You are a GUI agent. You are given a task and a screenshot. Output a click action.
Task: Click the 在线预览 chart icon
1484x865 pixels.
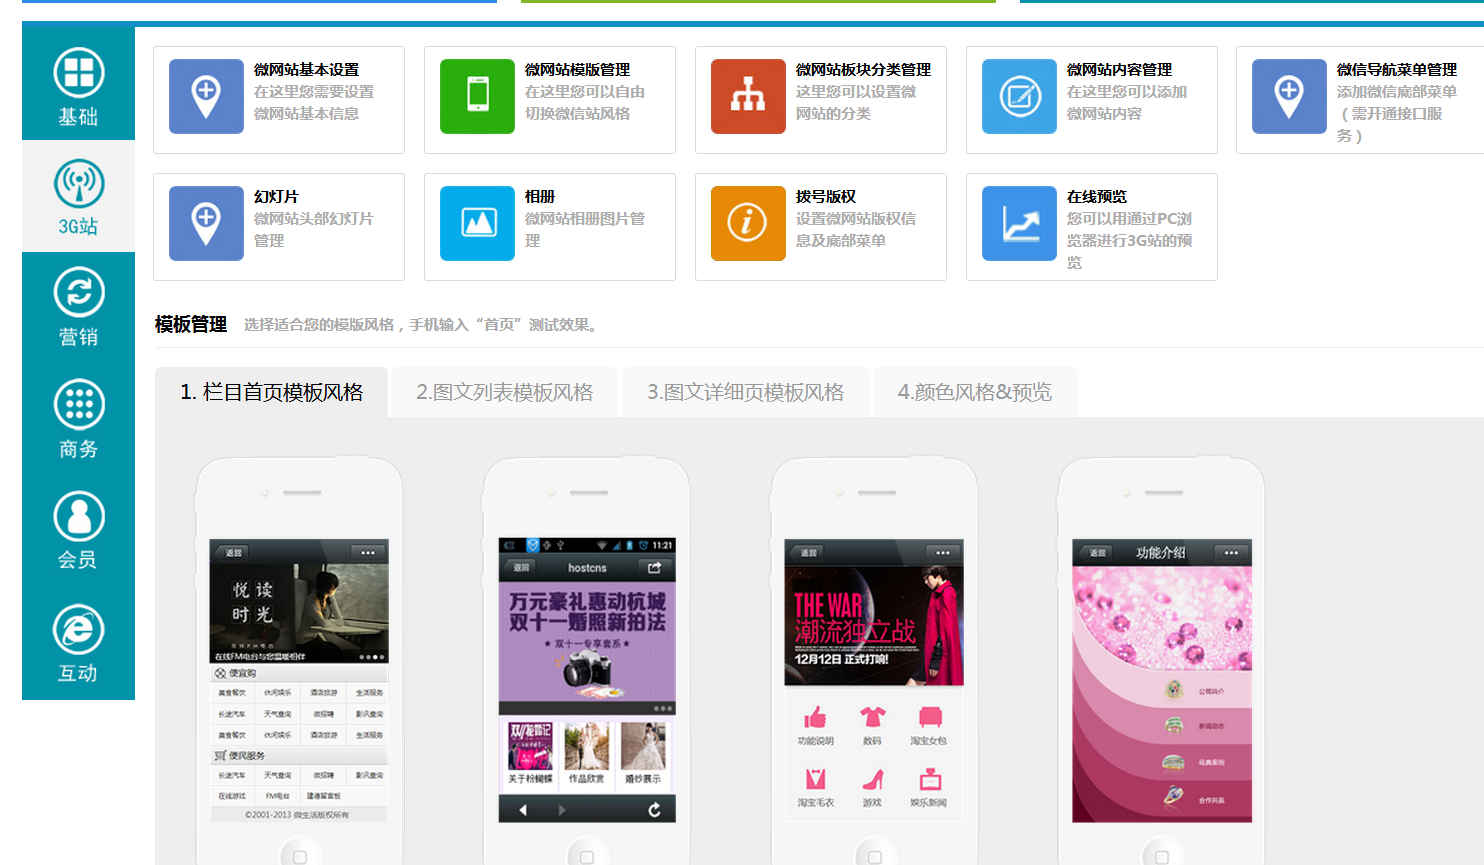tap(1019, 223)
